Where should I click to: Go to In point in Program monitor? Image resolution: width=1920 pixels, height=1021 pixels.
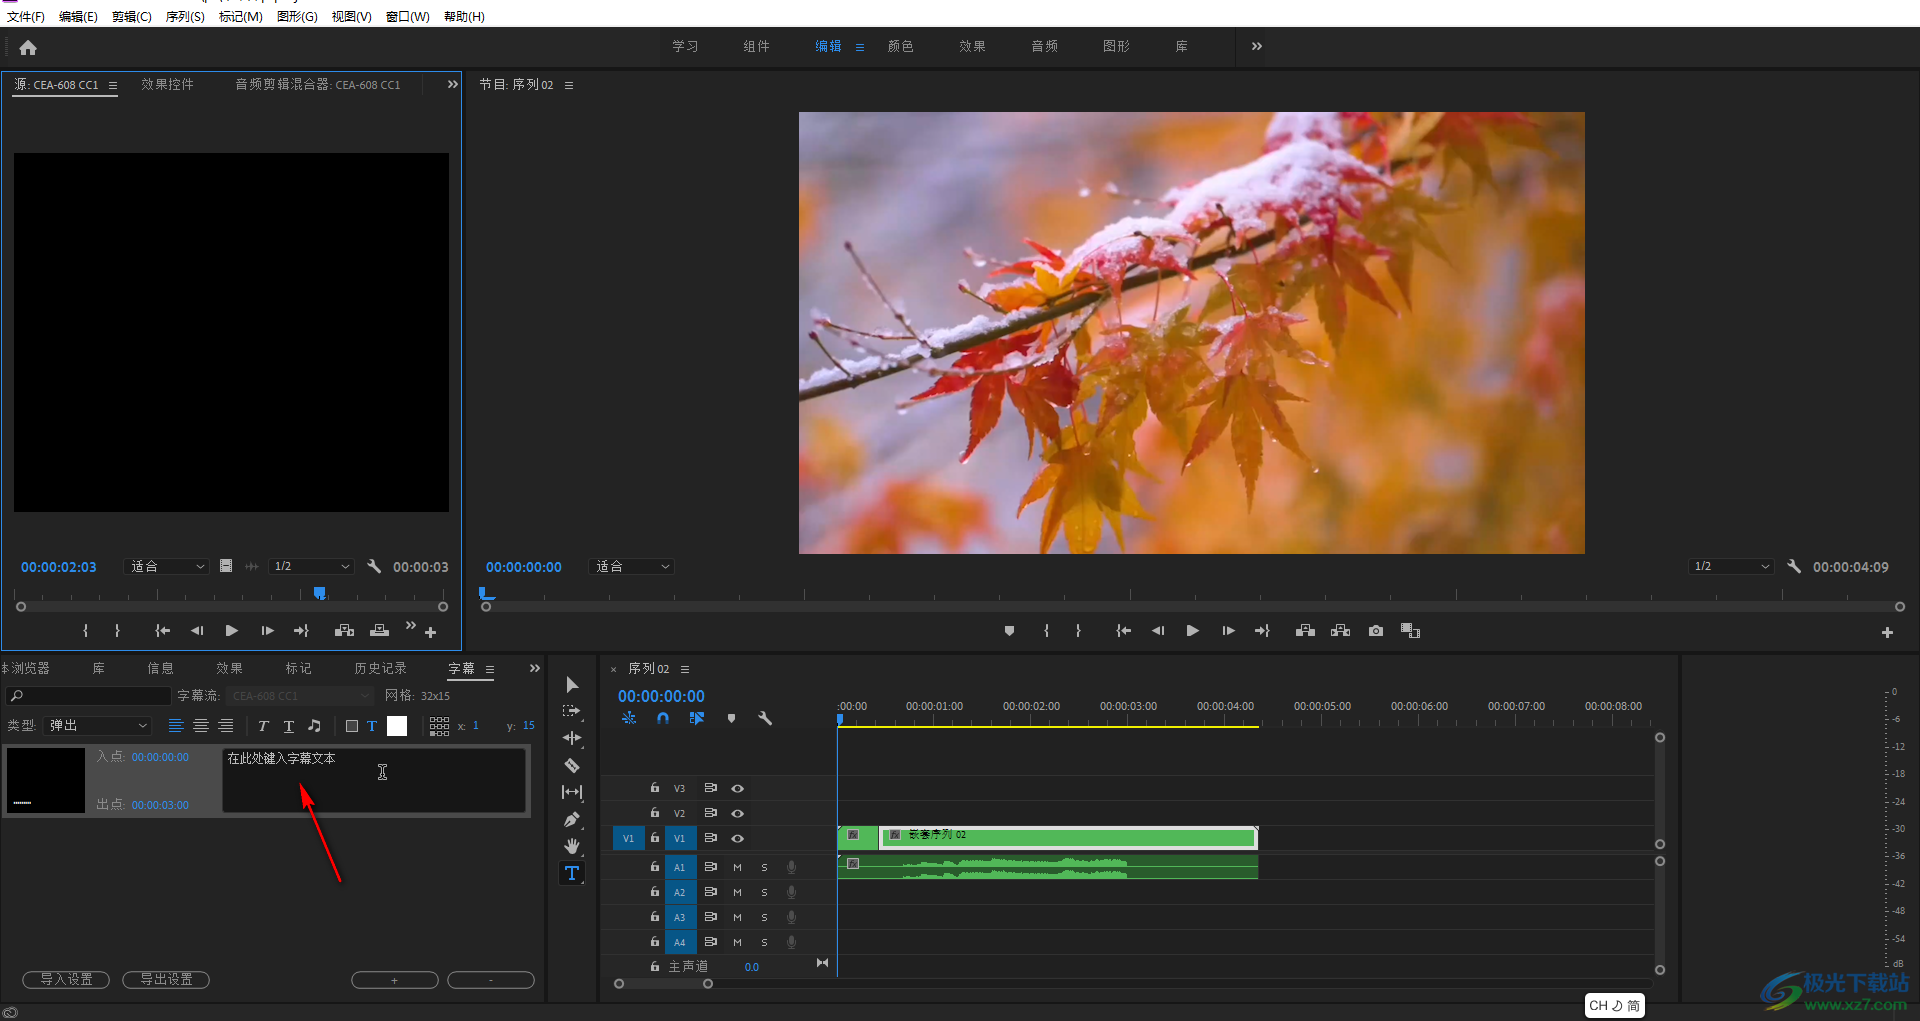[x=1124, y=631]
